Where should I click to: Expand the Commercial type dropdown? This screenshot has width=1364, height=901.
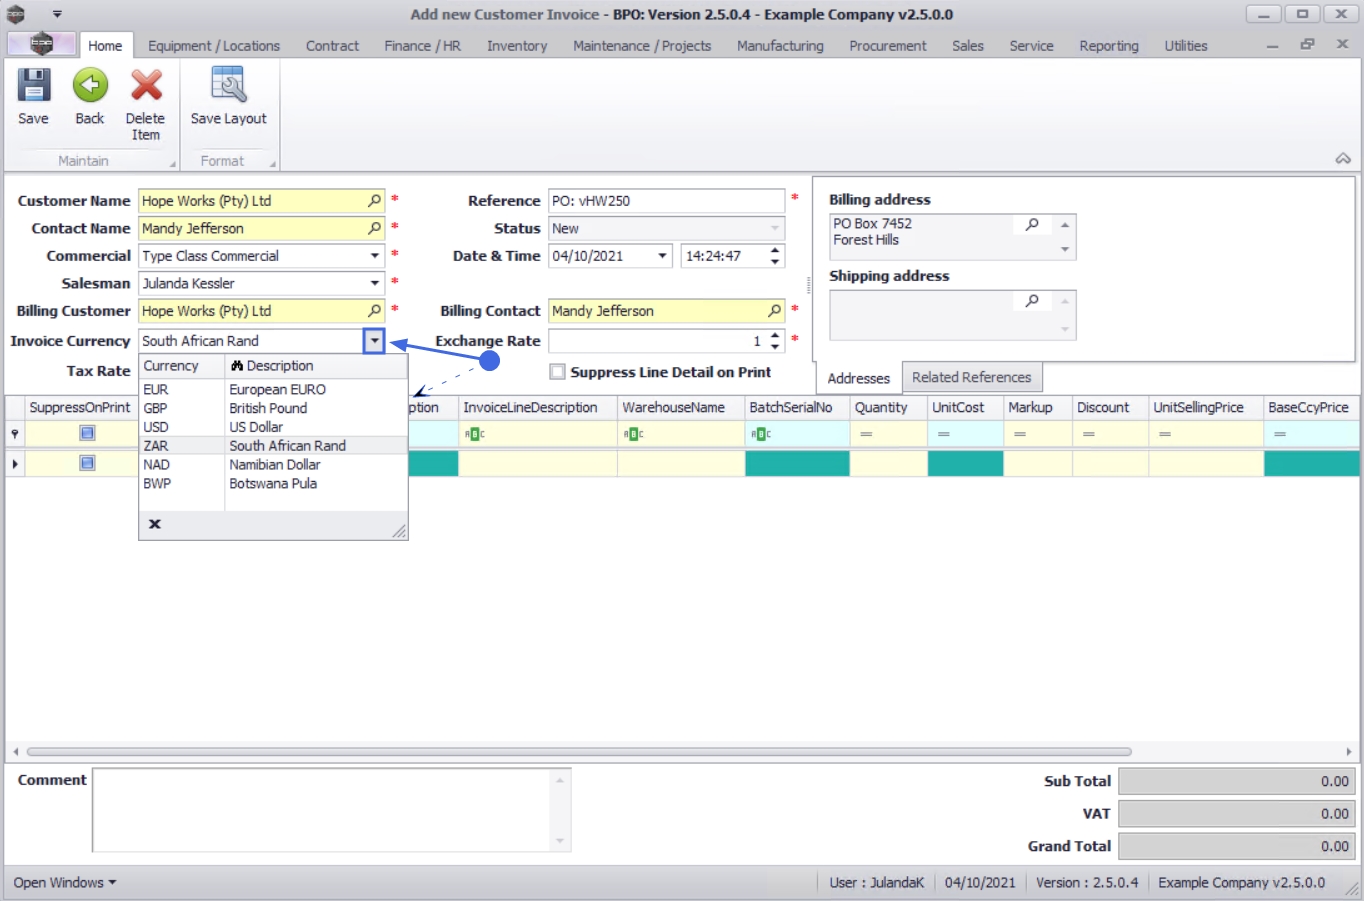[x=375, y=256]
